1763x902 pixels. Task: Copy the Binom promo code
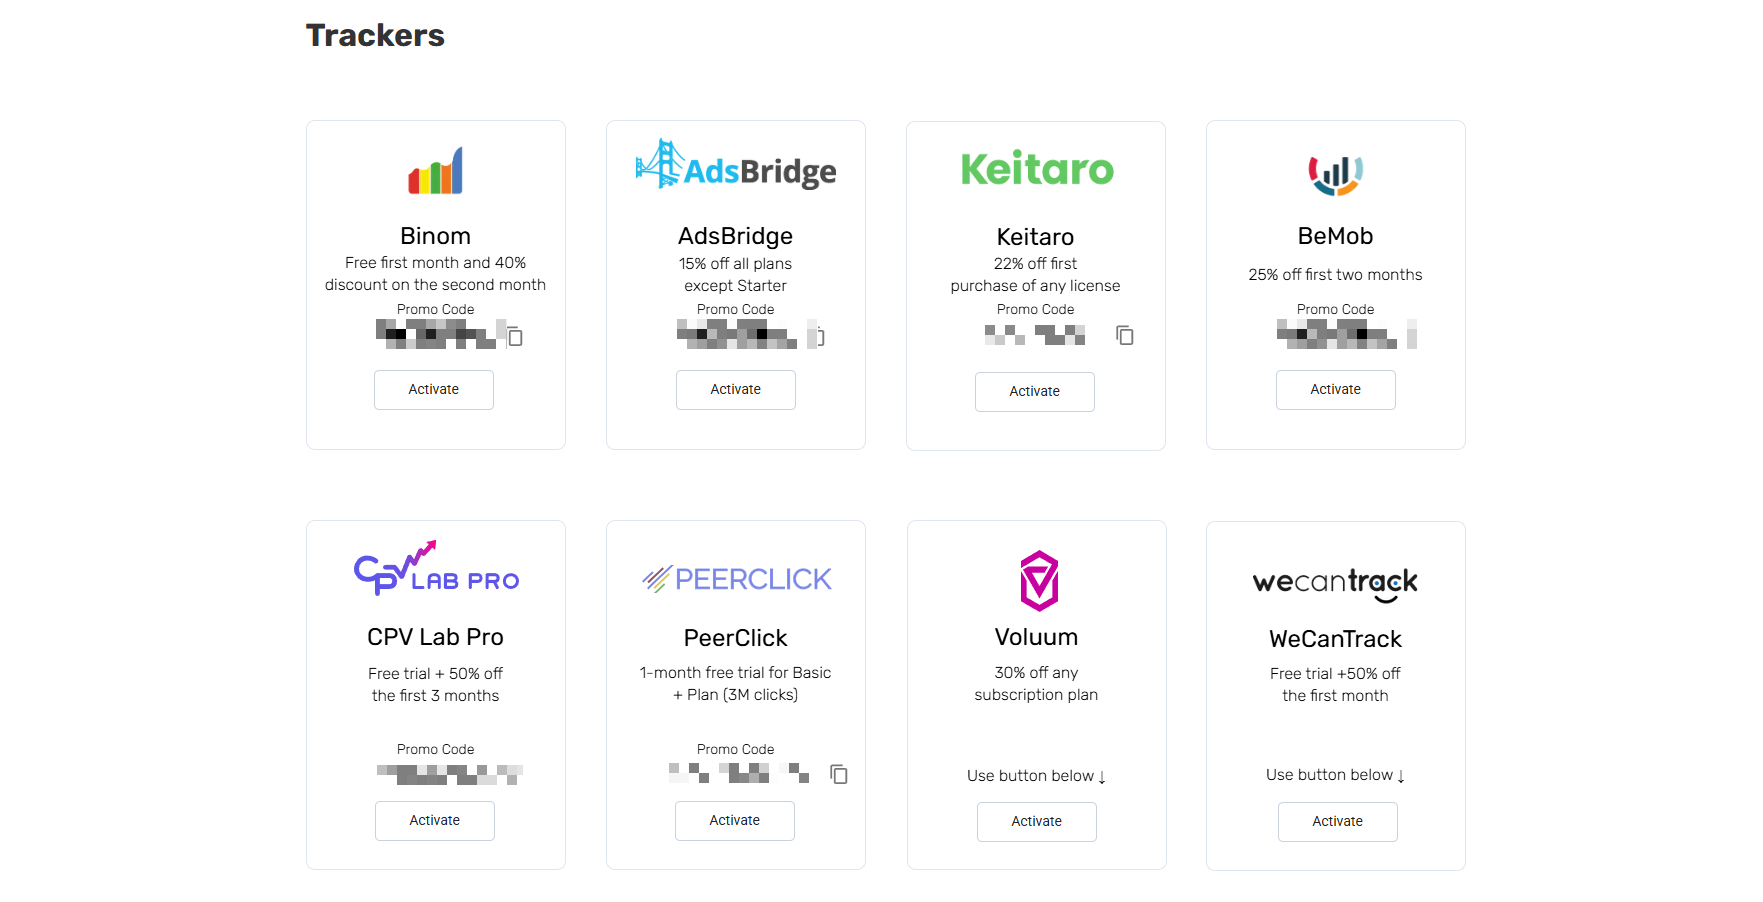pos(514,337)
